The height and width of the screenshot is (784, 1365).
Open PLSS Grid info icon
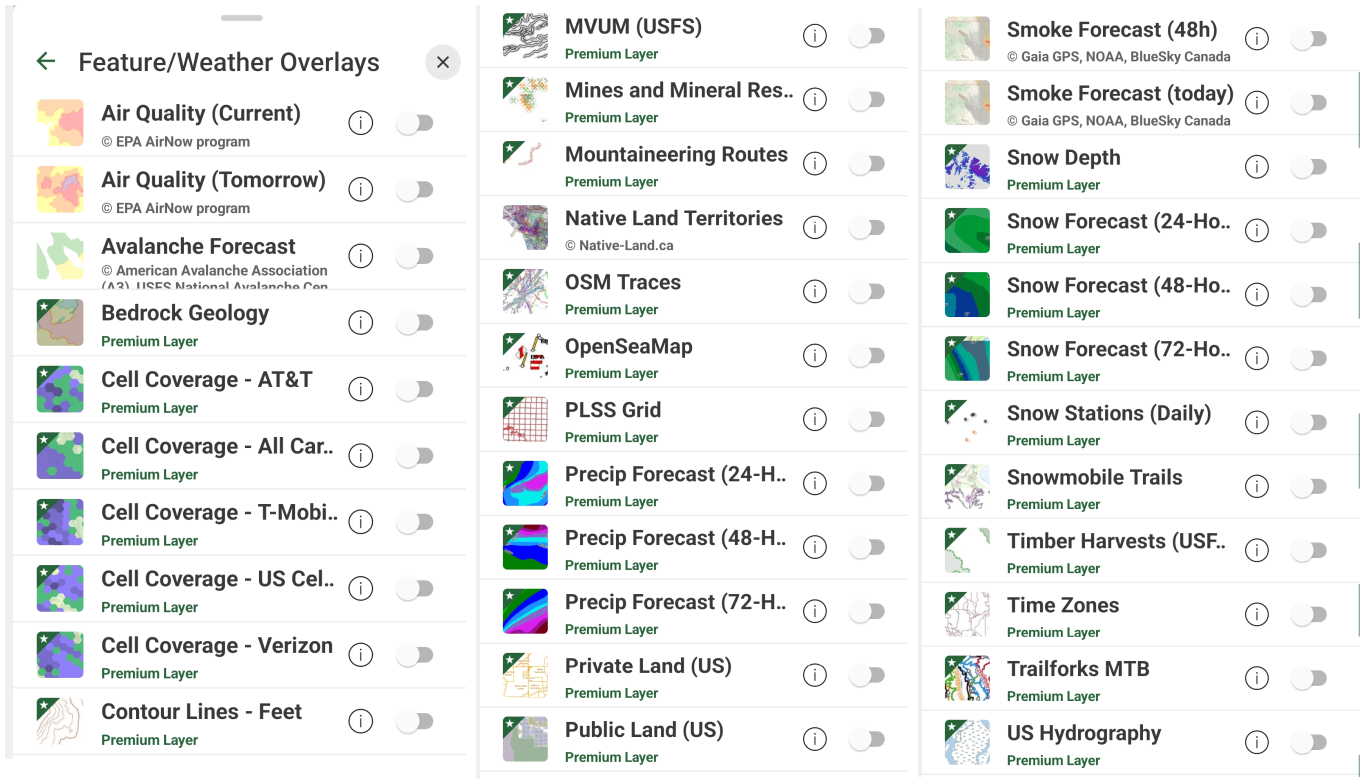(815, 420)
